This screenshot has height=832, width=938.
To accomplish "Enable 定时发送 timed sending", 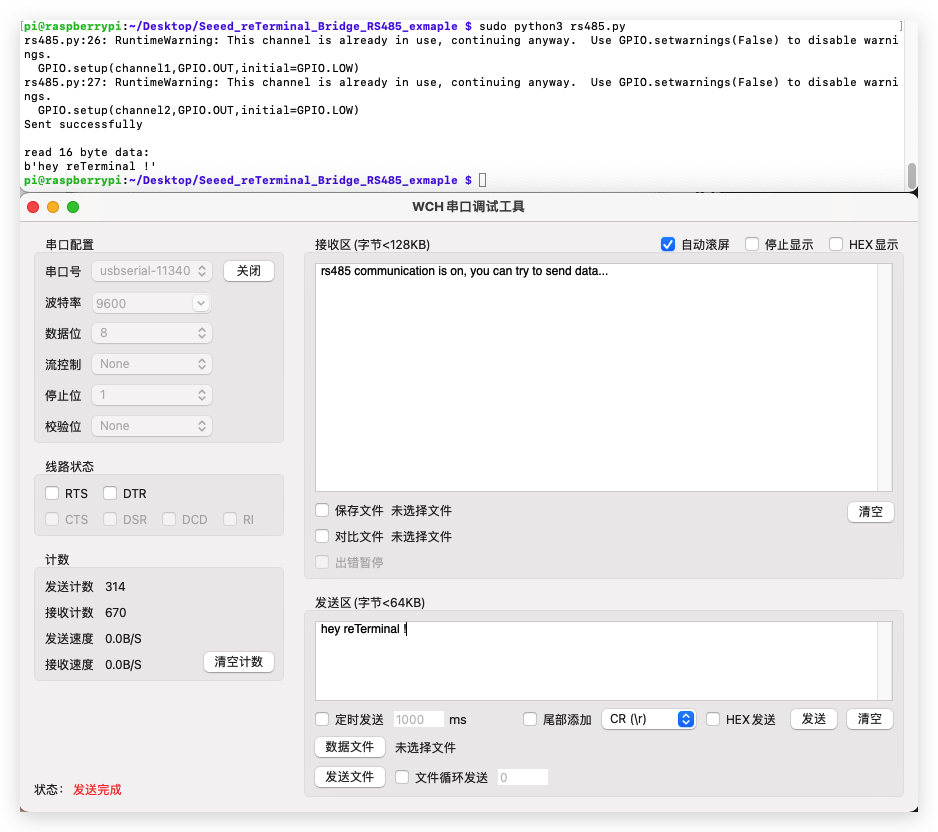I will (322, 719).
